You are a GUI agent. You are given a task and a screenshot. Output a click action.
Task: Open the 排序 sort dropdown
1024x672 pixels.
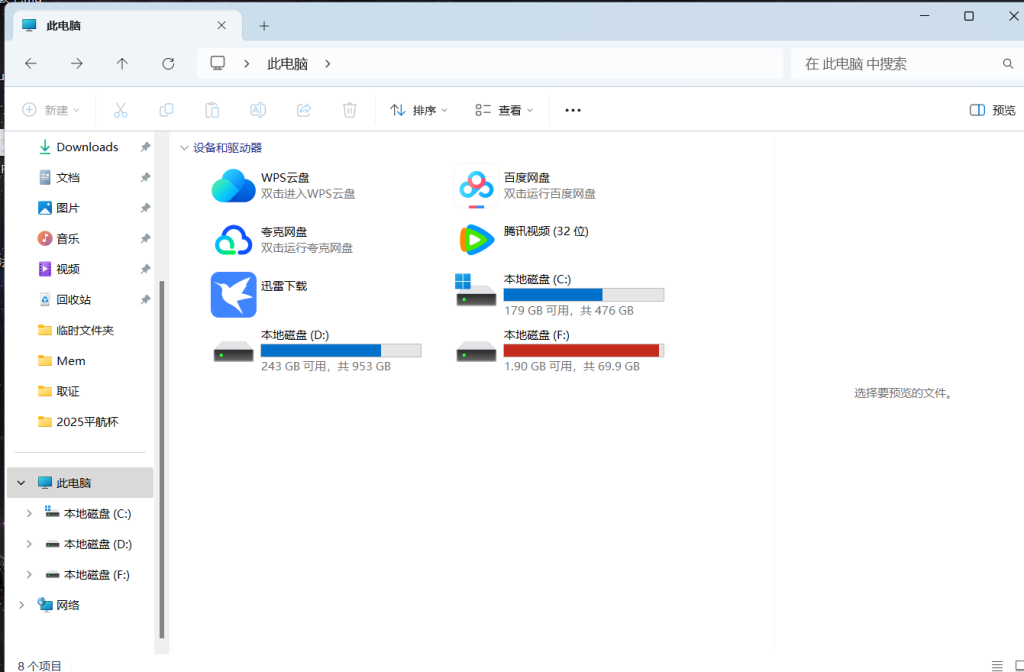click(419, 110)
